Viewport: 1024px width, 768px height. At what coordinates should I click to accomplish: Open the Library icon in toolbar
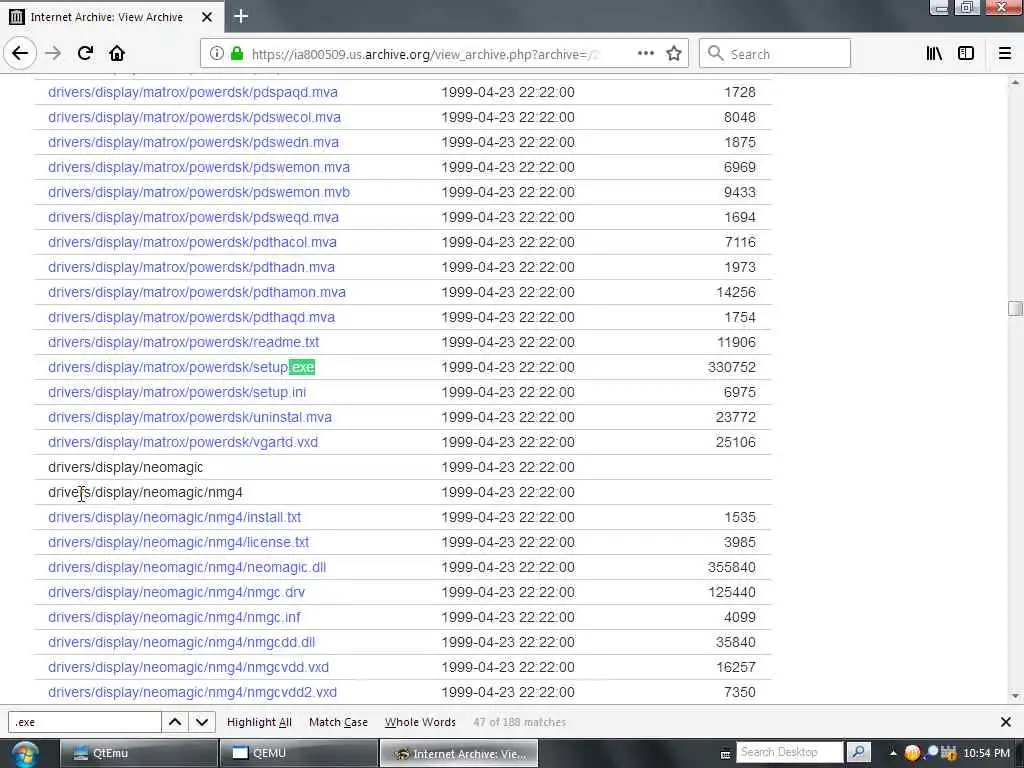(934, 54)
